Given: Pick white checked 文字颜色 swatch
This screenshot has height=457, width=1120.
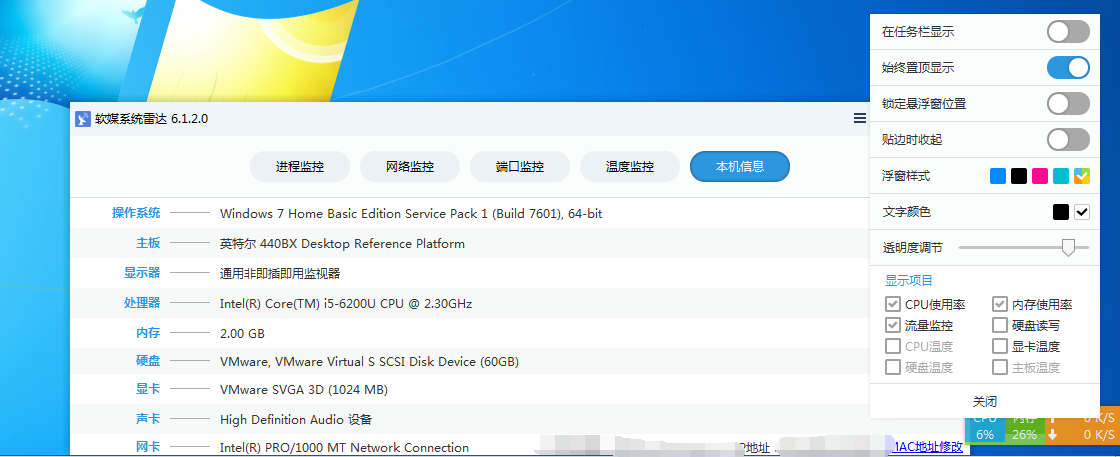Looking at the screenshot, I should 1081,212.
